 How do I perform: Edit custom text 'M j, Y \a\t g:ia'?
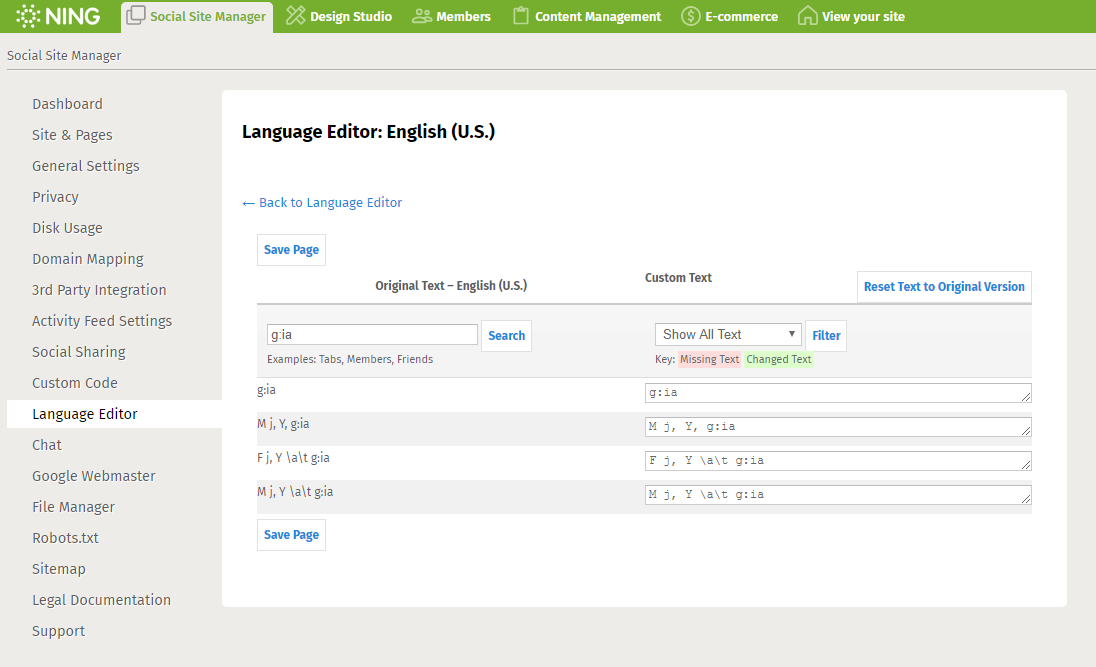pos(838,495)
